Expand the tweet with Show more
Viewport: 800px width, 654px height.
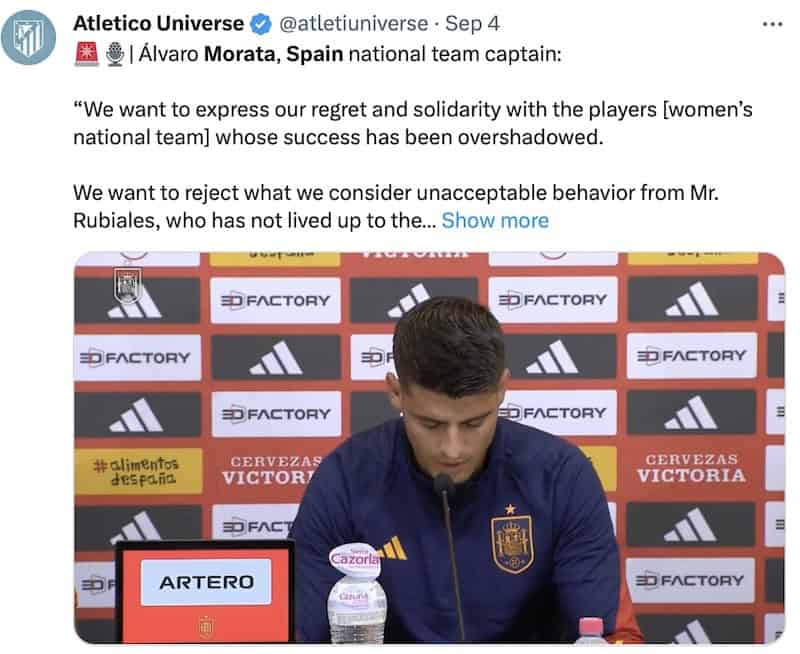(x=495, y=220)
